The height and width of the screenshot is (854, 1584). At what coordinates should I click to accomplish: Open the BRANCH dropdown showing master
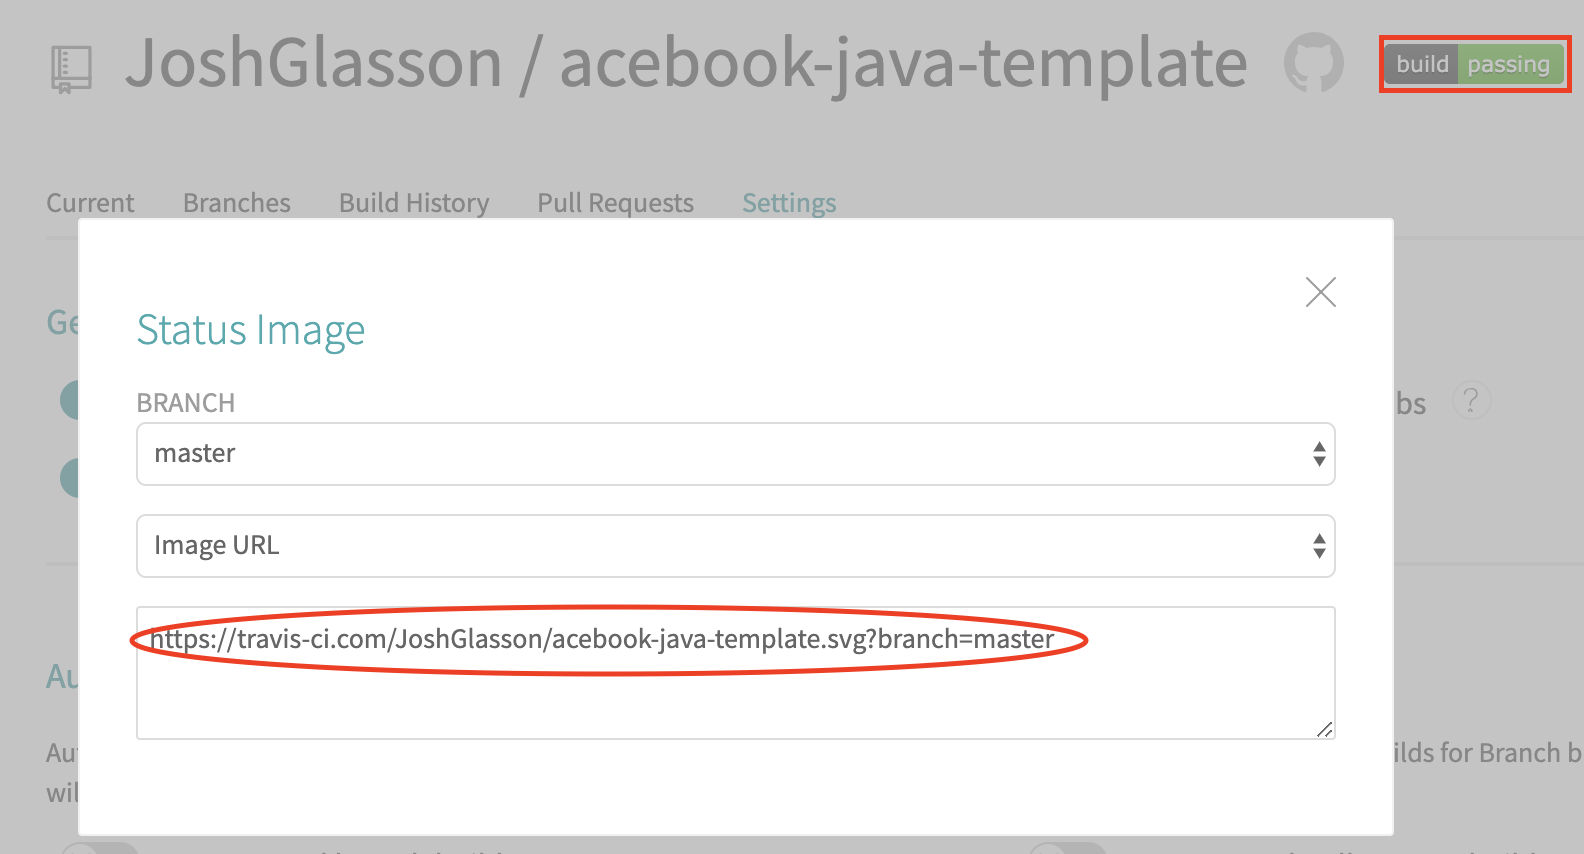(x=735, y=454)
